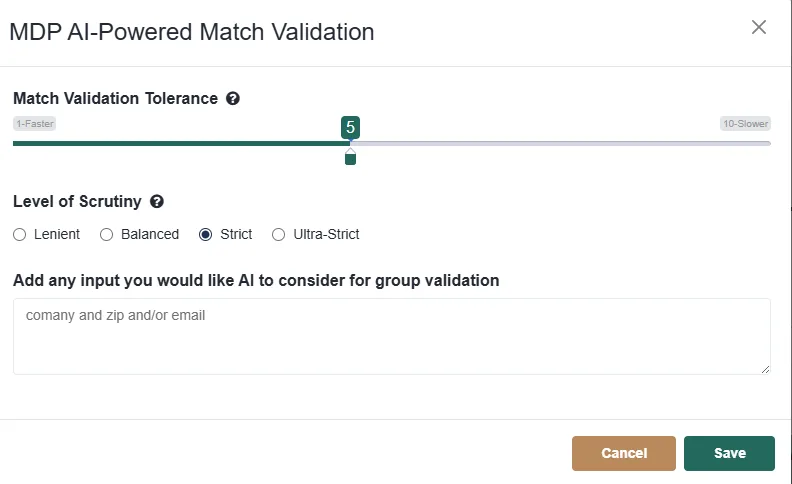Viewport: 792px width, 484px height.
Task: Click the Level of Scrutiny heading text
Action: [x=77, y=202]
